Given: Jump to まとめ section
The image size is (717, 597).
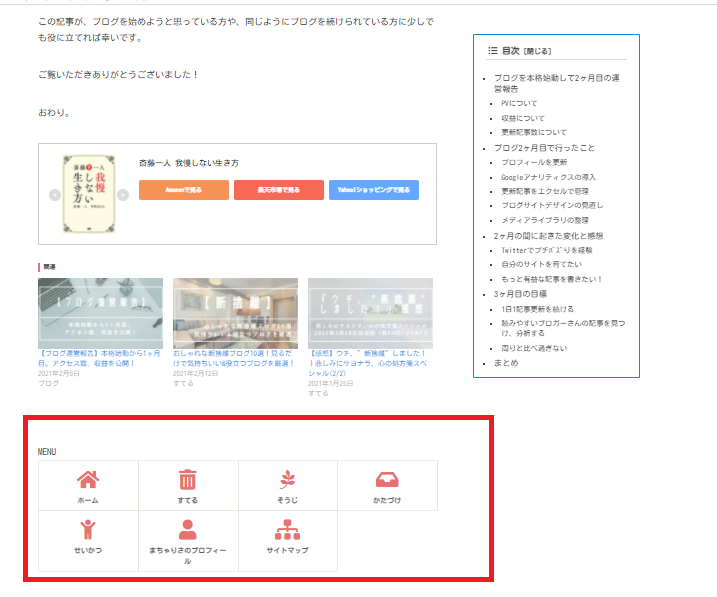Looking at the screenshot, I should coord(506,363).
